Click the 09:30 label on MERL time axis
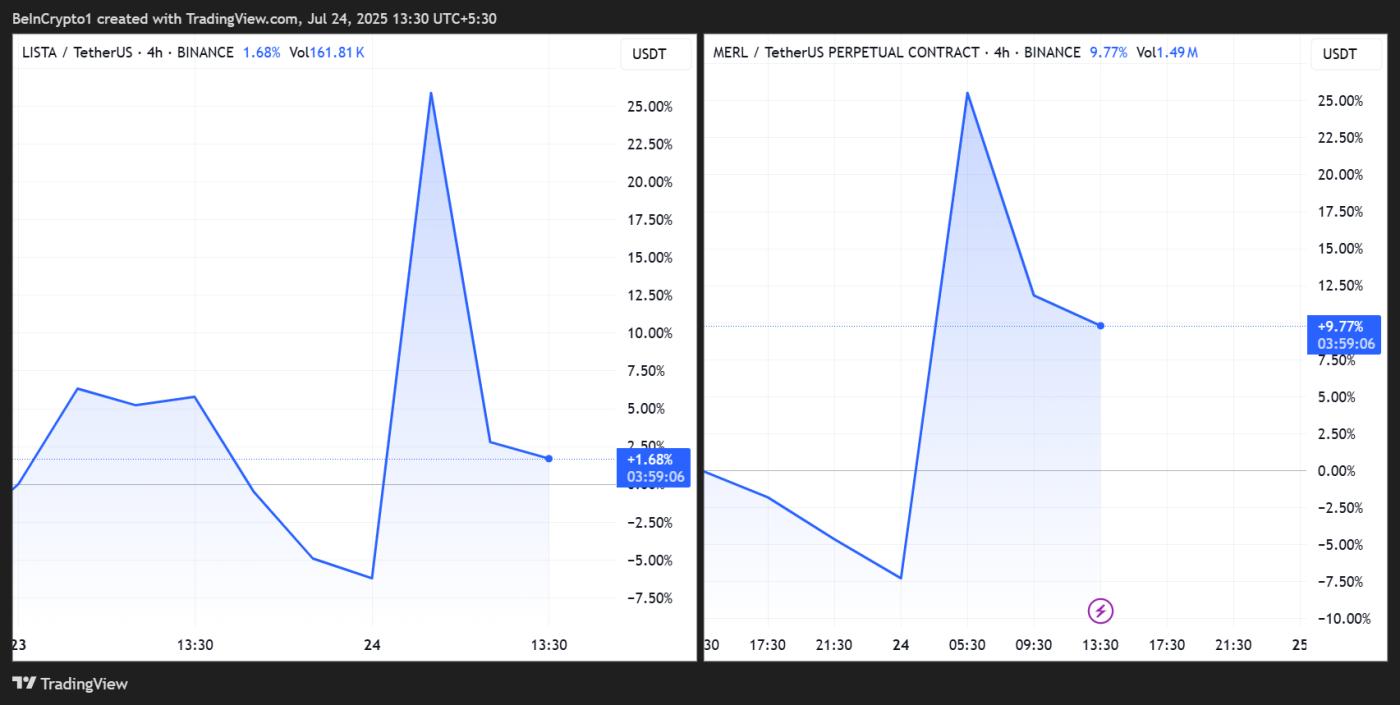Viewport: 1400px width, 705px height. (1033, 645)
